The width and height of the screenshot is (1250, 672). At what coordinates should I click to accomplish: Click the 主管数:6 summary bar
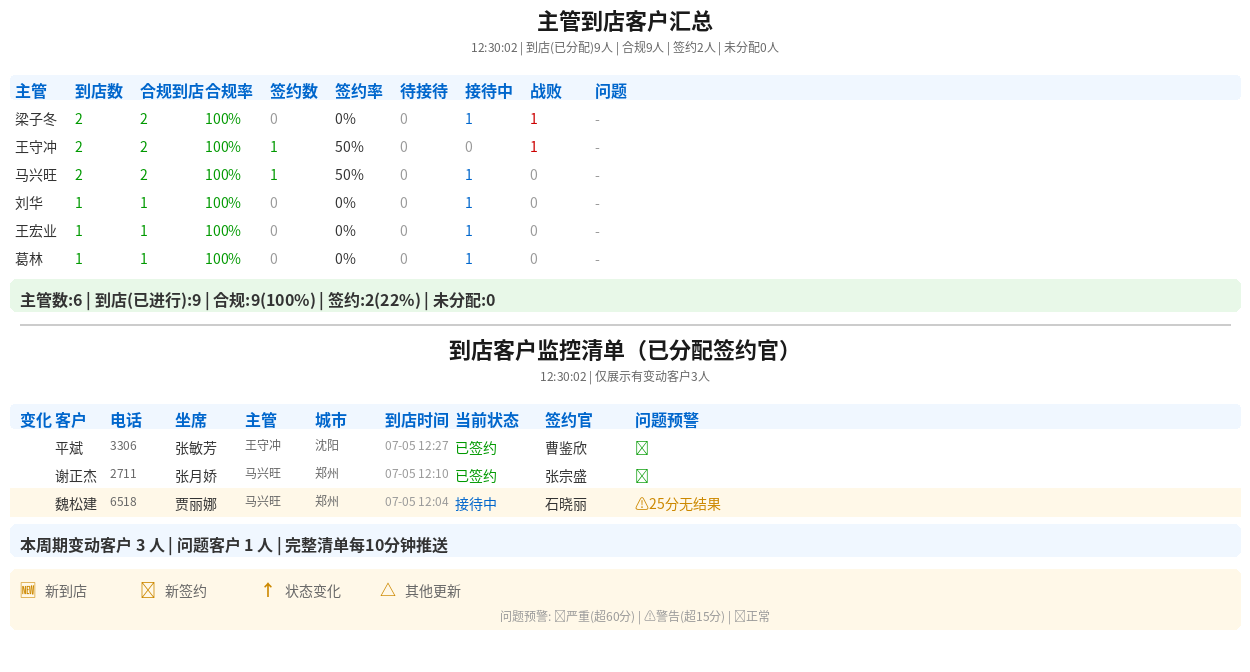point(625,296)
